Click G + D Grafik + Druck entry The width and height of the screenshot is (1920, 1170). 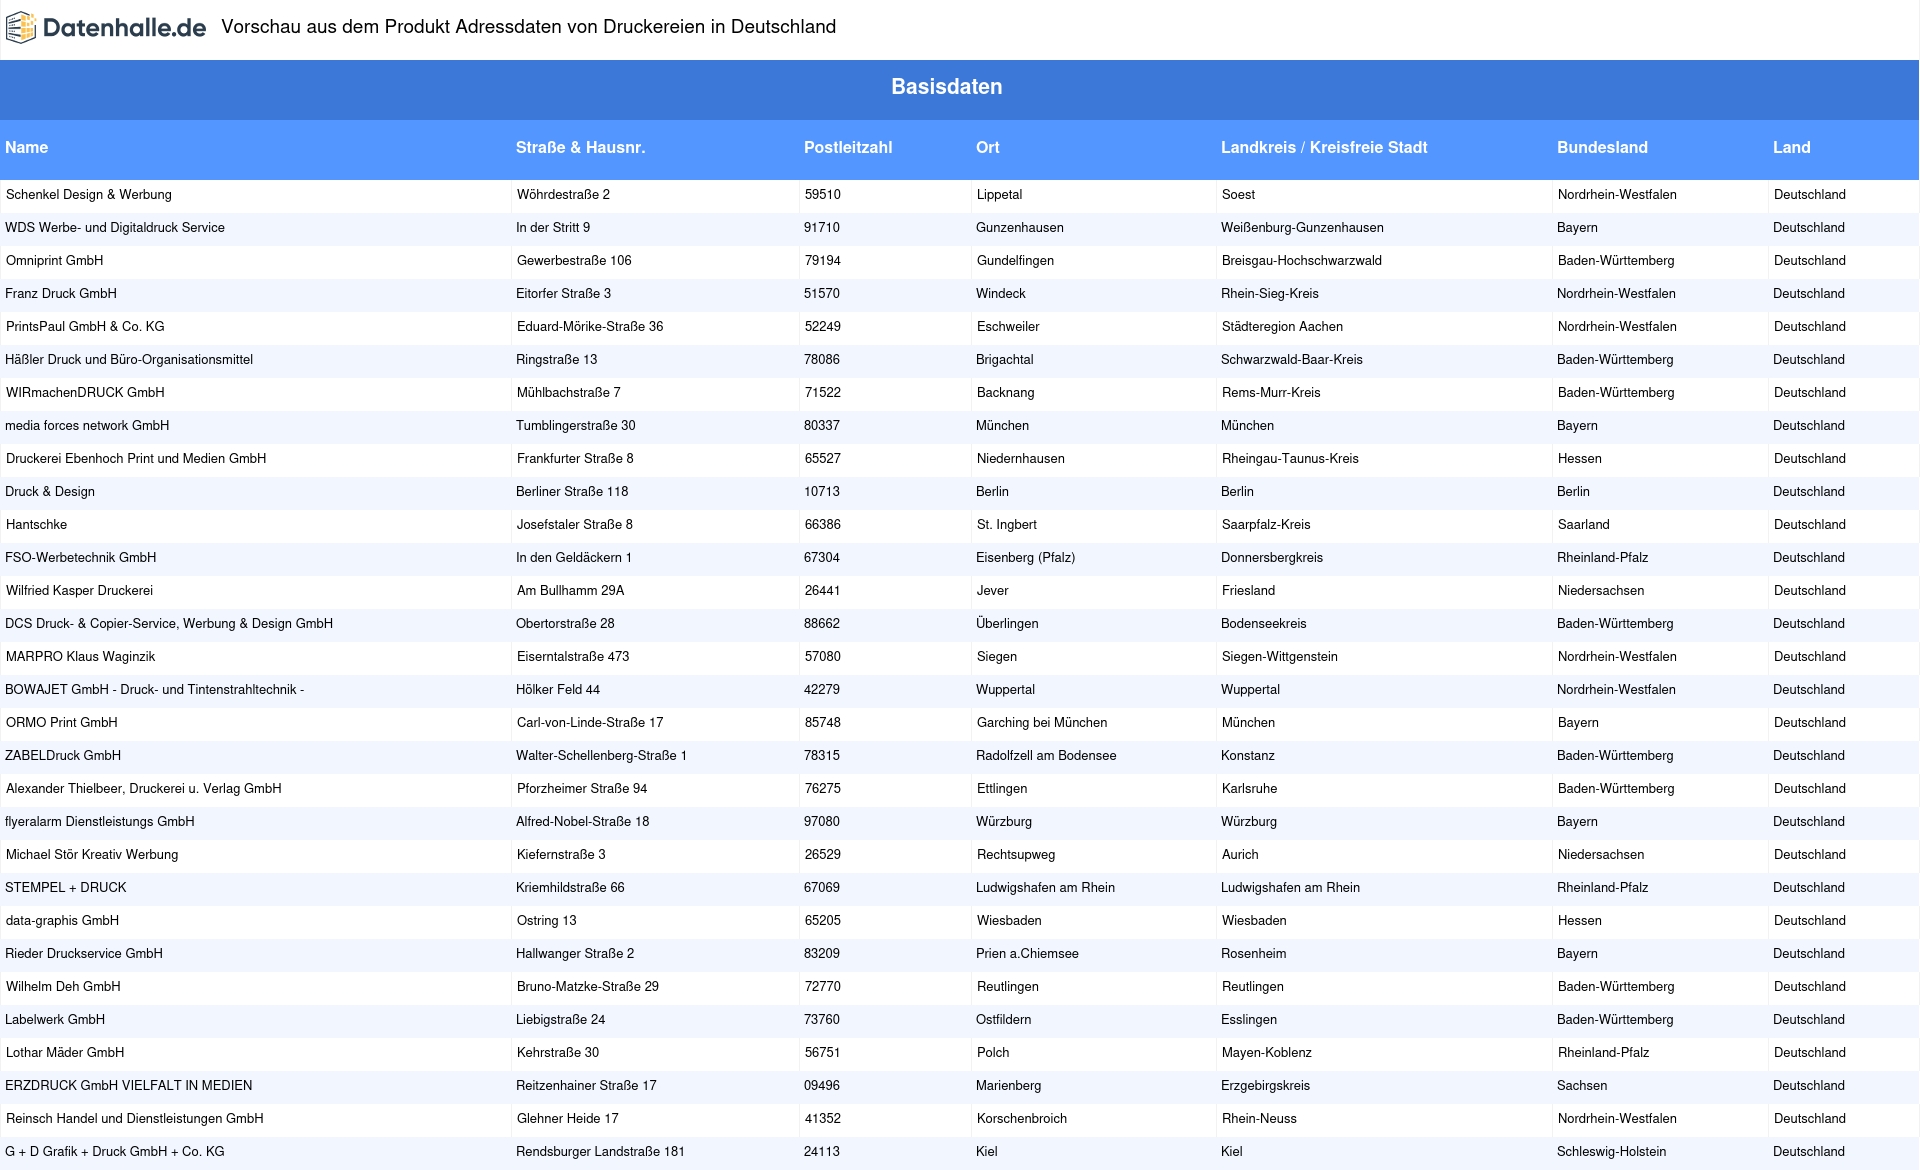pyautogui.click(x=115, y=1152)
